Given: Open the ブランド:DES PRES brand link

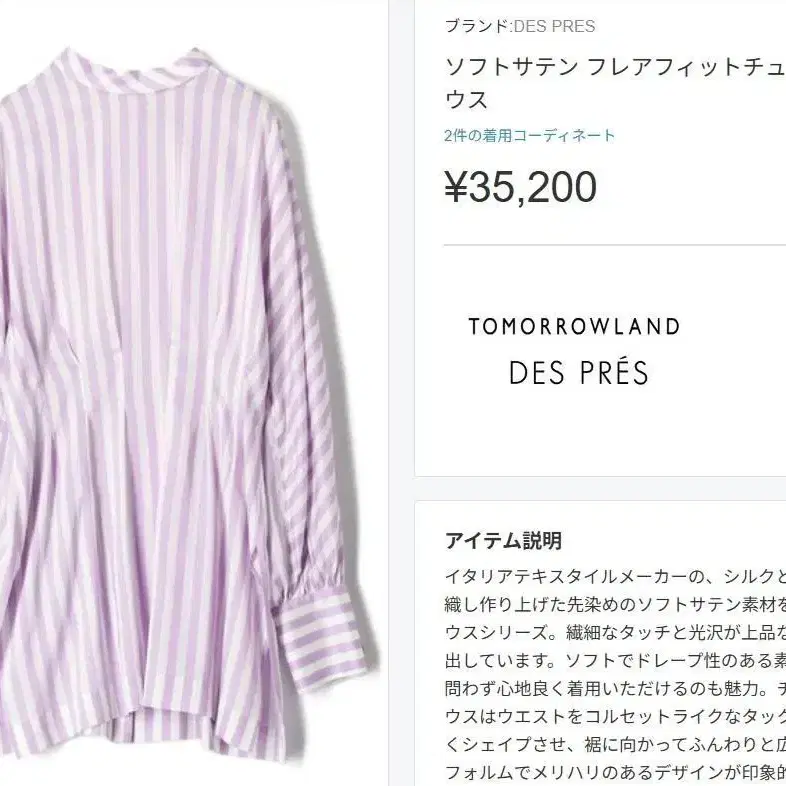Looking at the screenshot, I should pyautogui.click(x=520, y=26).
